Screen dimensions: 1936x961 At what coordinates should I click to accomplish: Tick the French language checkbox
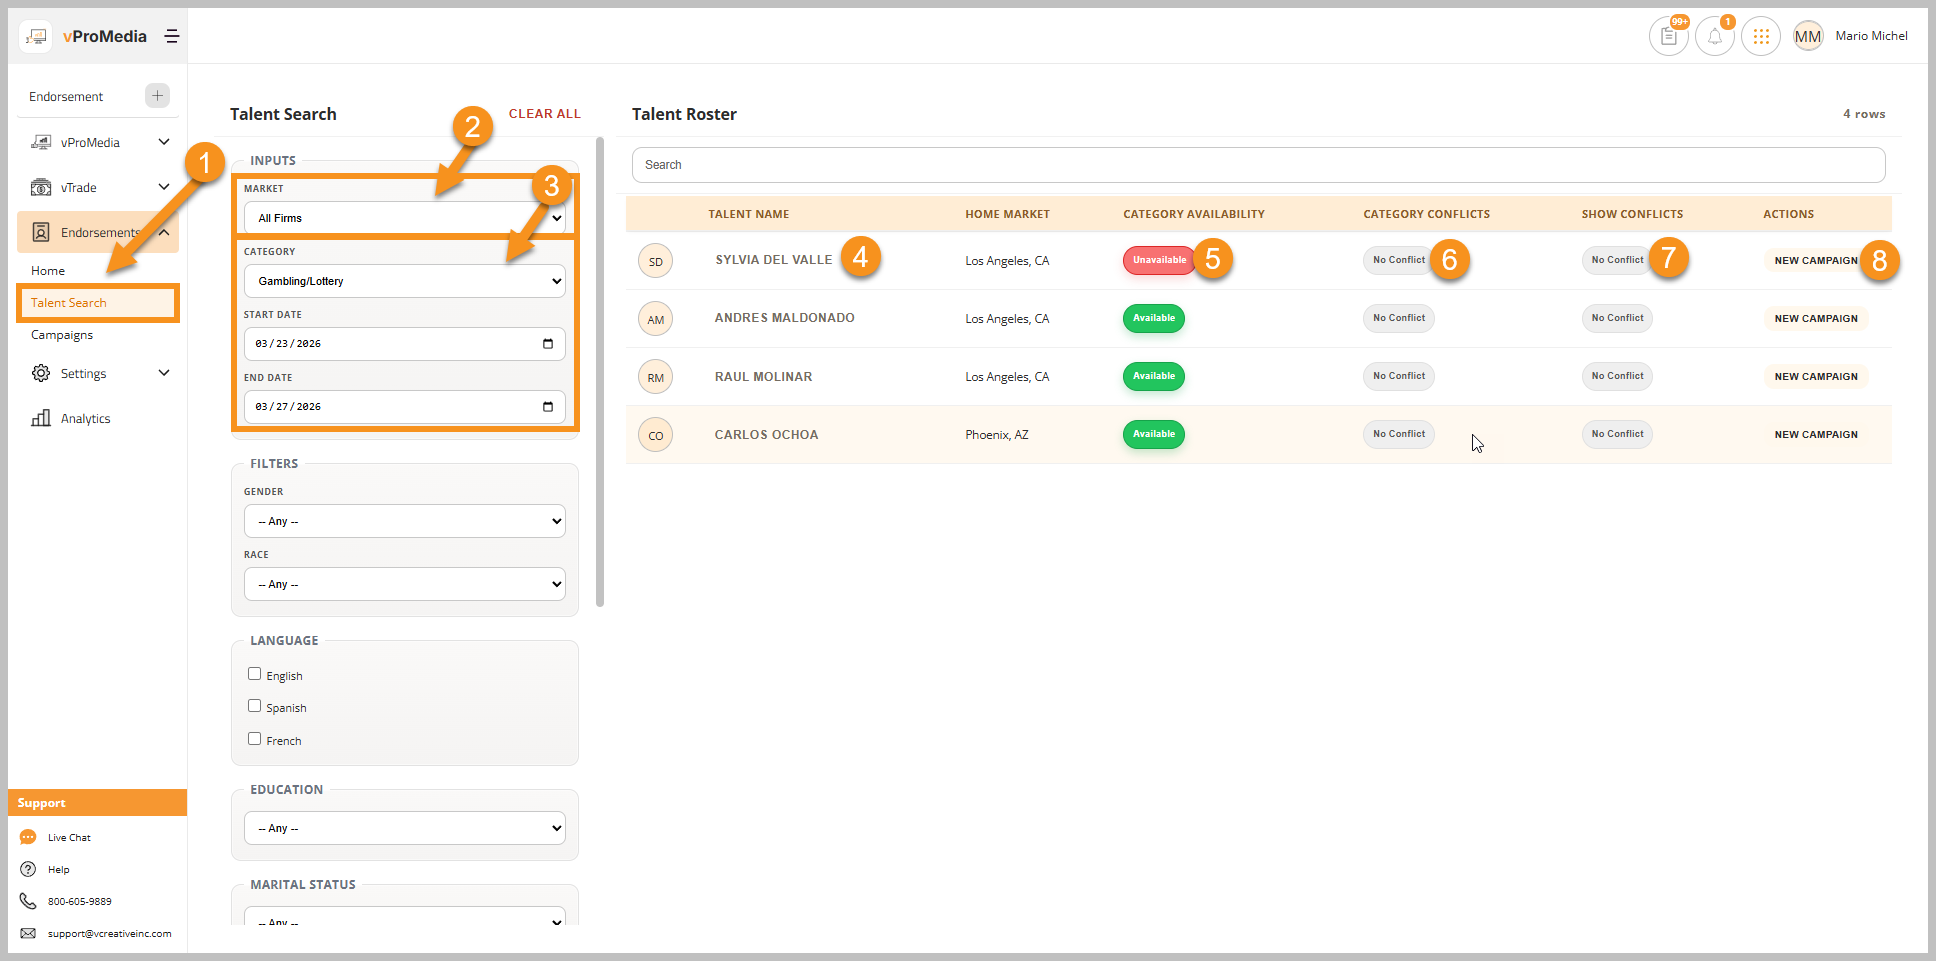(x=254, y=739)
